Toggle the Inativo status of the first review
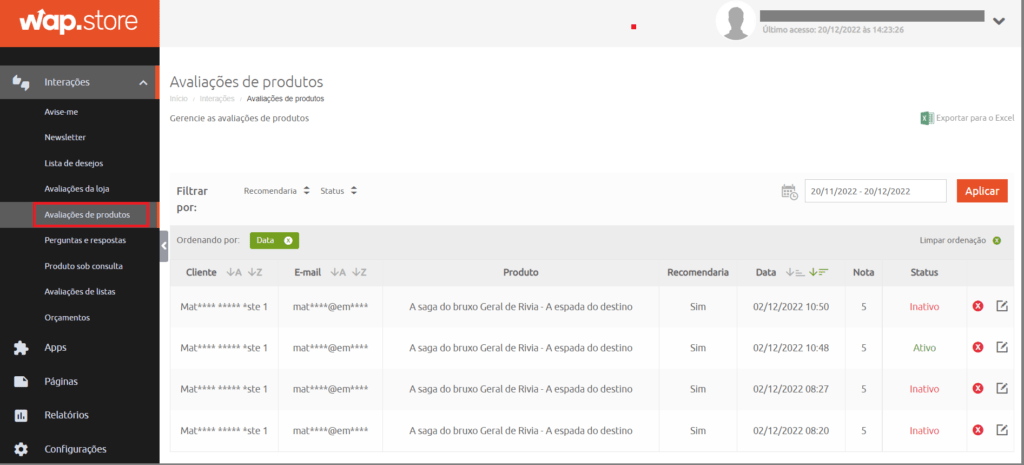This screenshot has width=1024, height=465. pyautogui.click(x=924, y=306)
